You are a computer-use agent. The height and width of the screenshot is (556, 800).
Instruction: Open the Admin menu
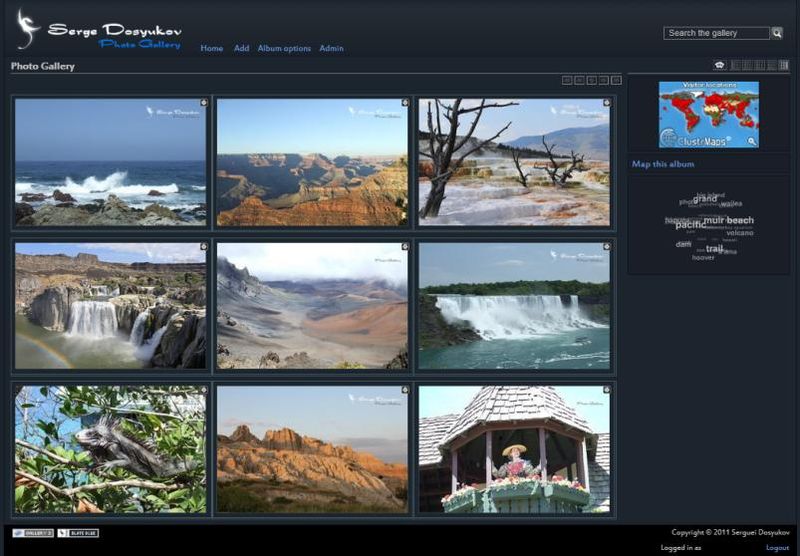pos(331,48)
